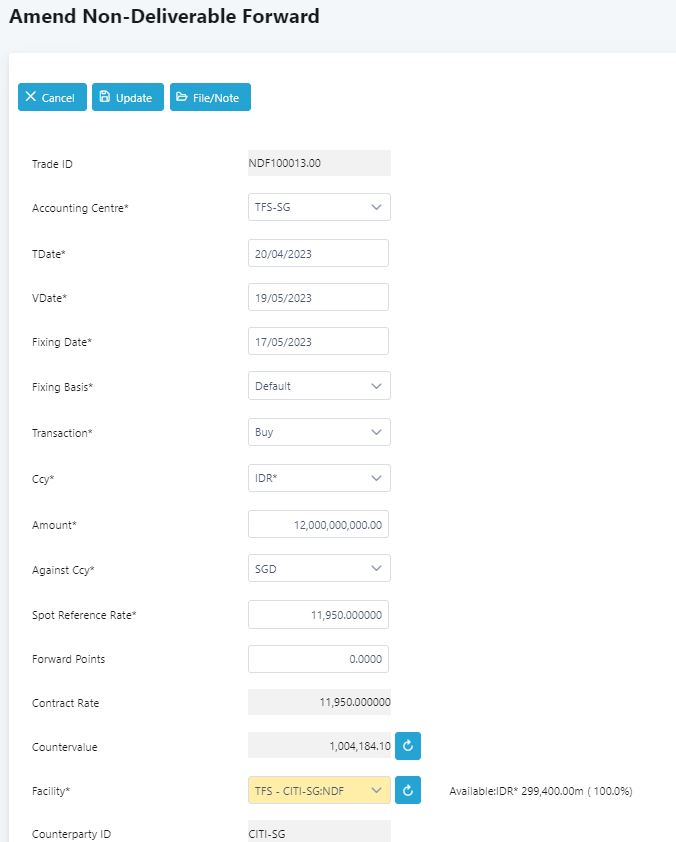
Task: Click the Contract Rate value field
Action: [x=319, y=702]
